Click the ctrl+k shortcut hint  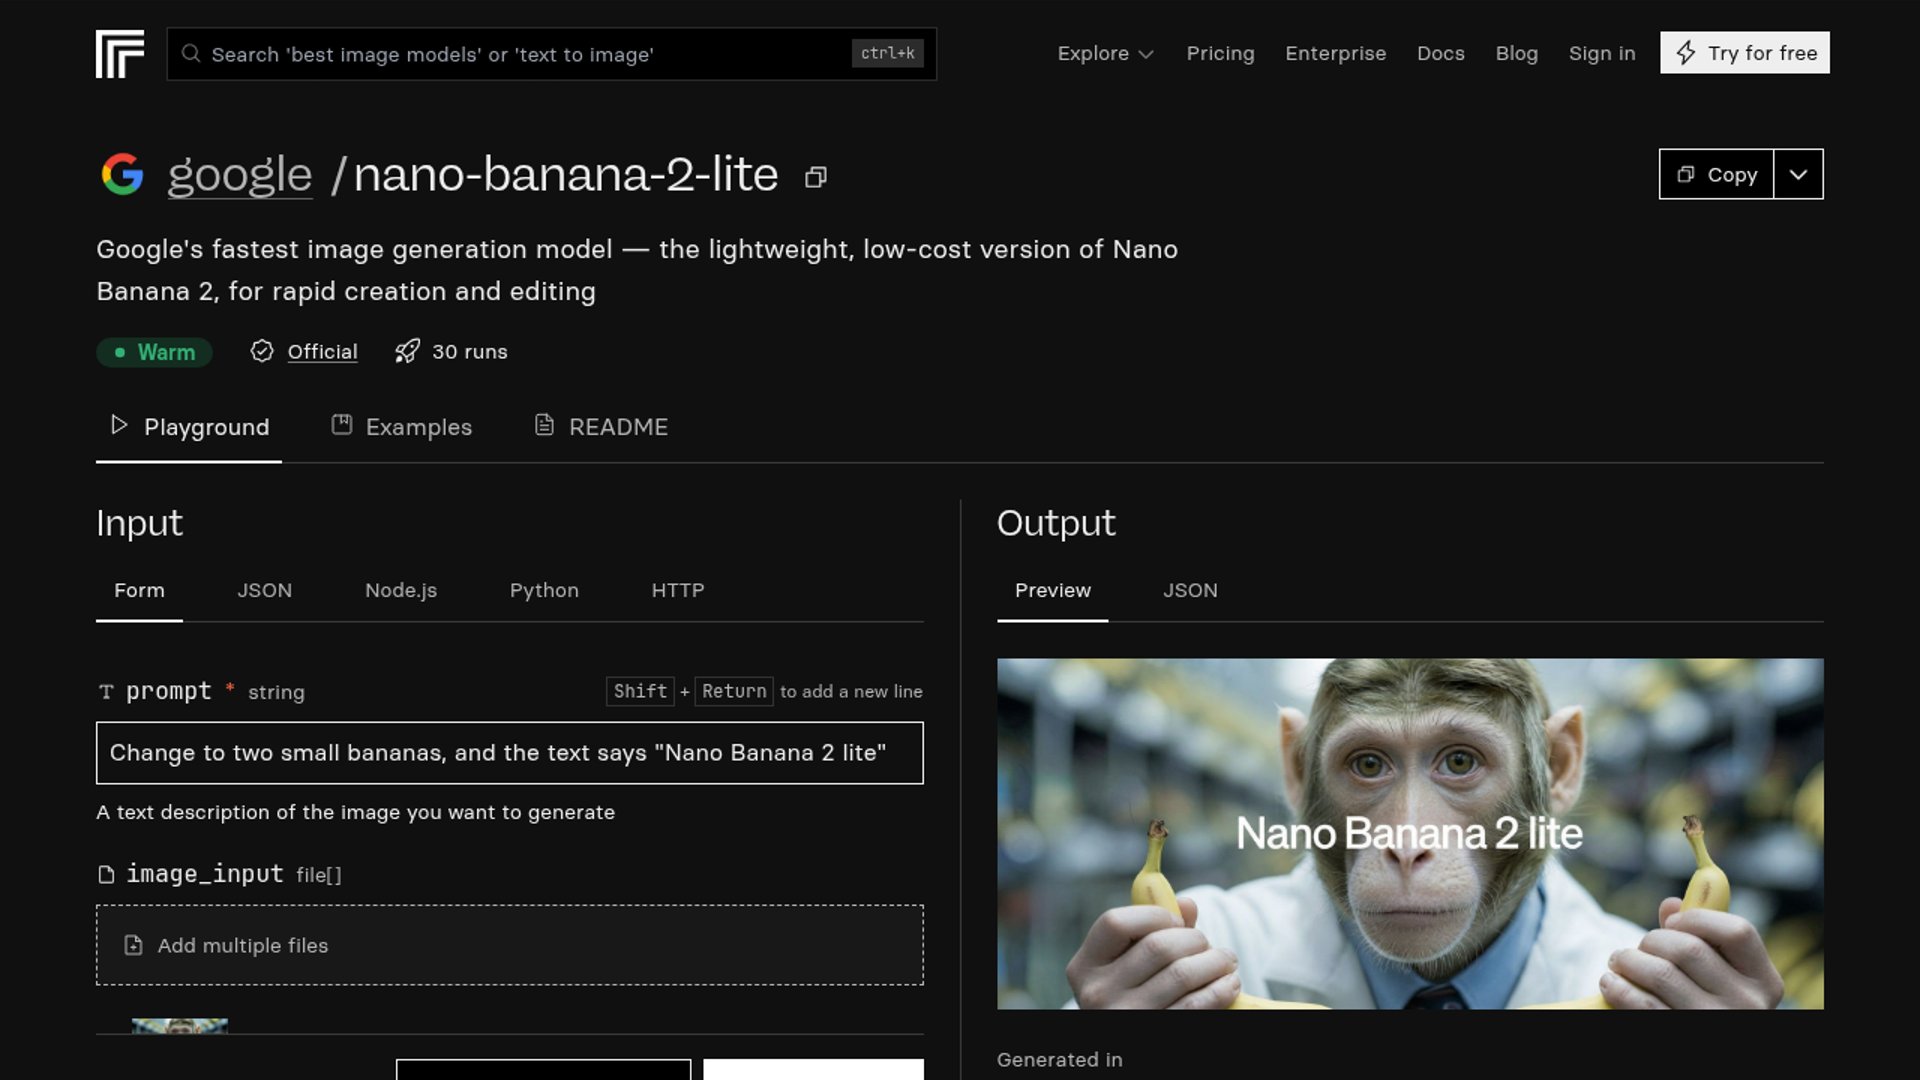(888, 53)
